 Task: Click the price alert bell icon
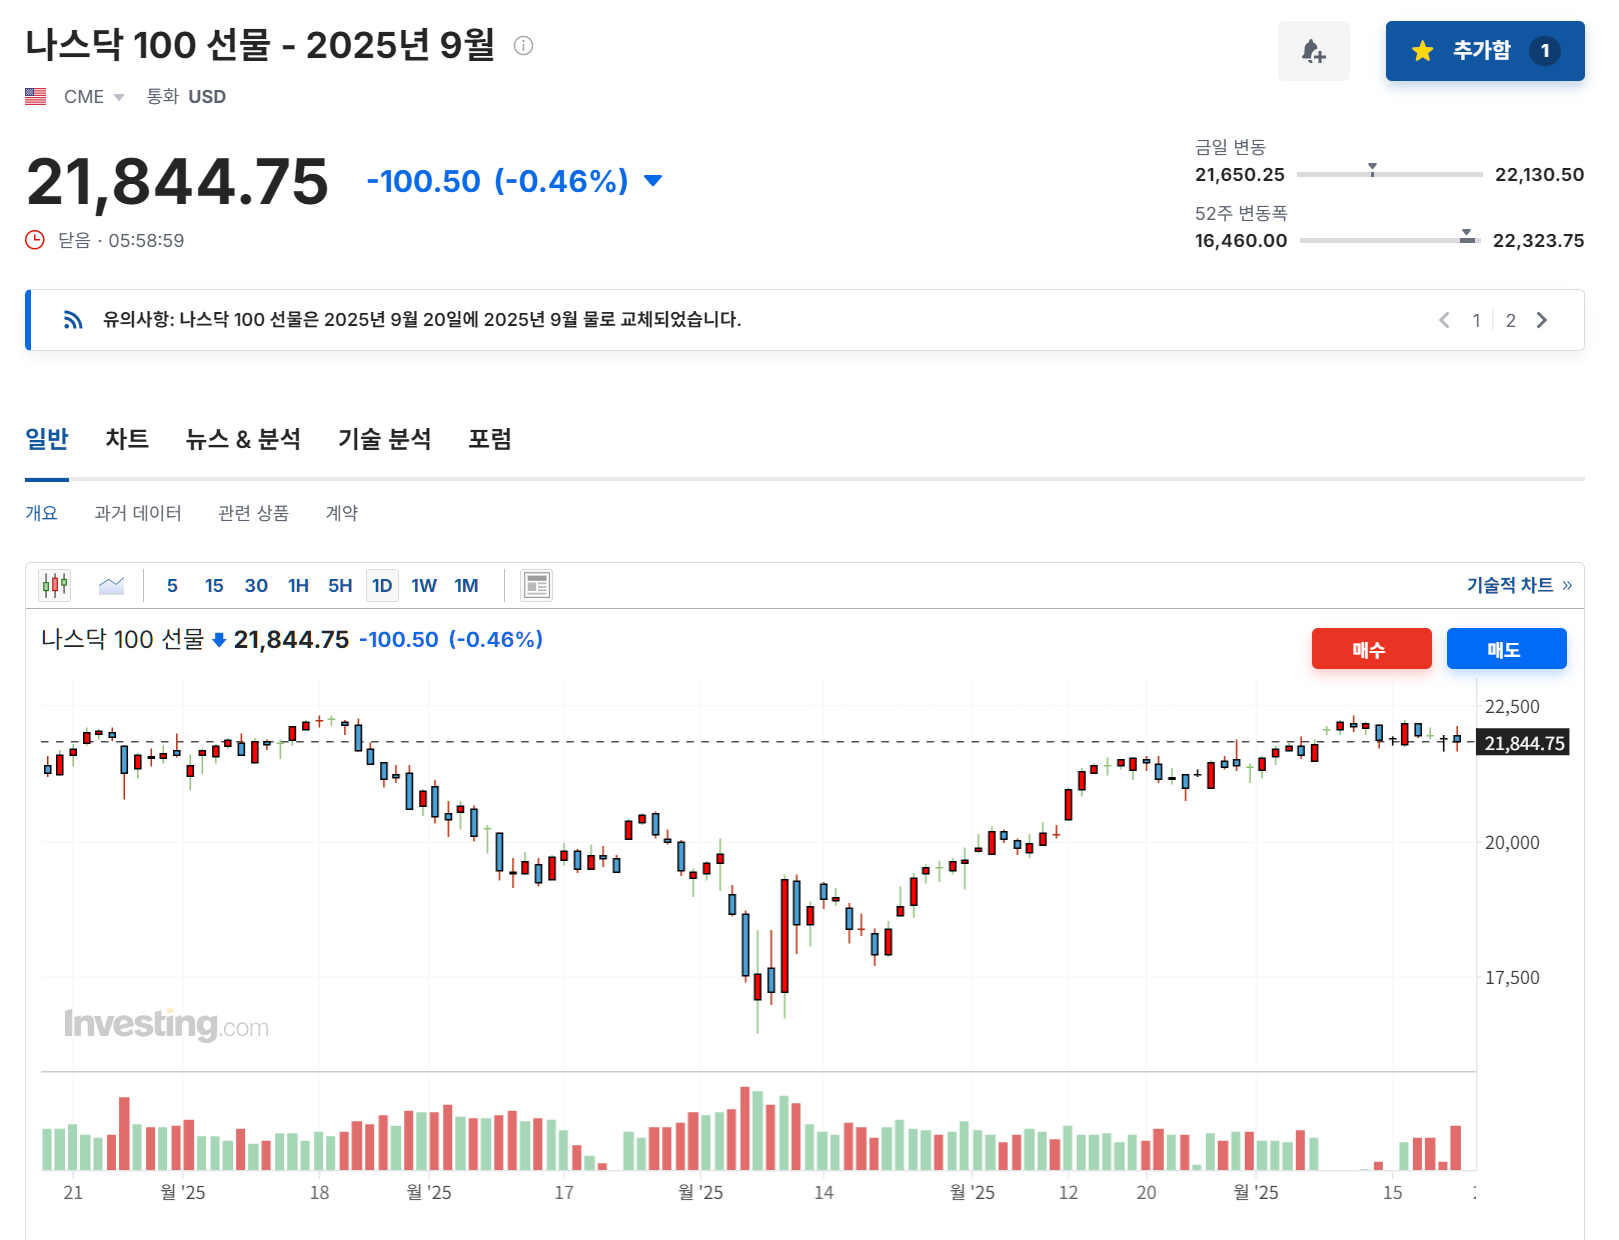[x=1314, y=51]
